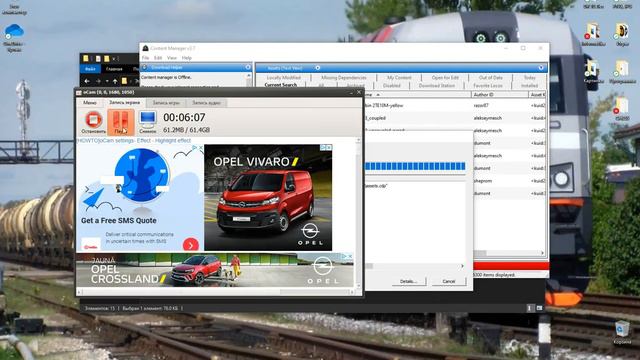Open the View menu in Content Manager
Screen dimensions: 640x360
(172, 58)
